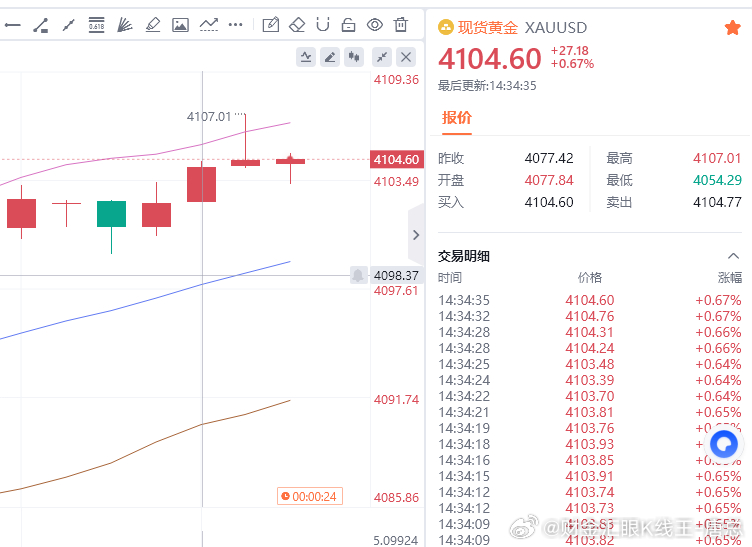
Task: Click axis label 4085.86
Action: tap(396, 498)
